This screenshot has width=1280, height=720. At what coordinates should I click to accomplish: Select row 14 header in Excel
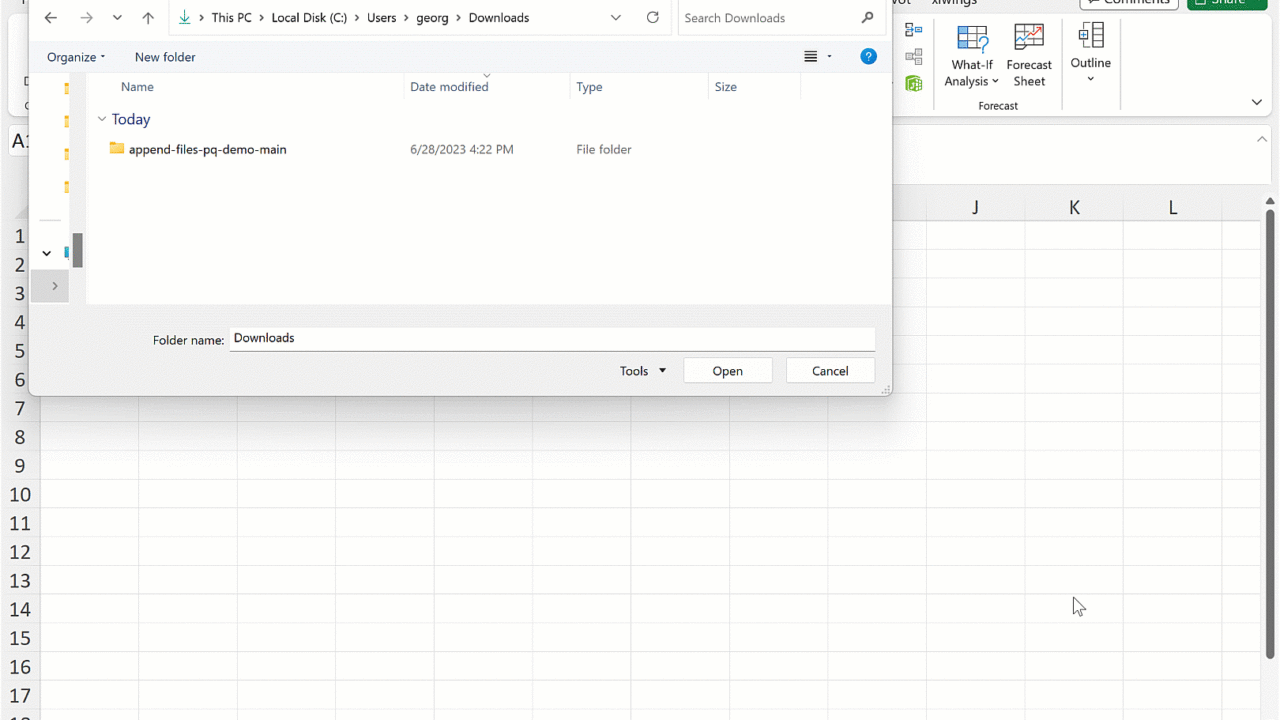[20, 610]
